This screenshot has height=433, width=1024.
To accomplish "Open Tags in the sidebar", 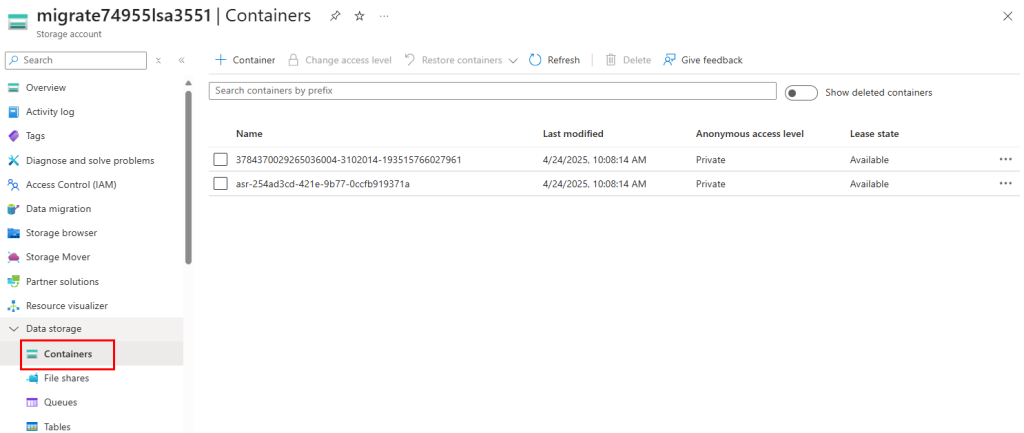I will click(35, 136).
